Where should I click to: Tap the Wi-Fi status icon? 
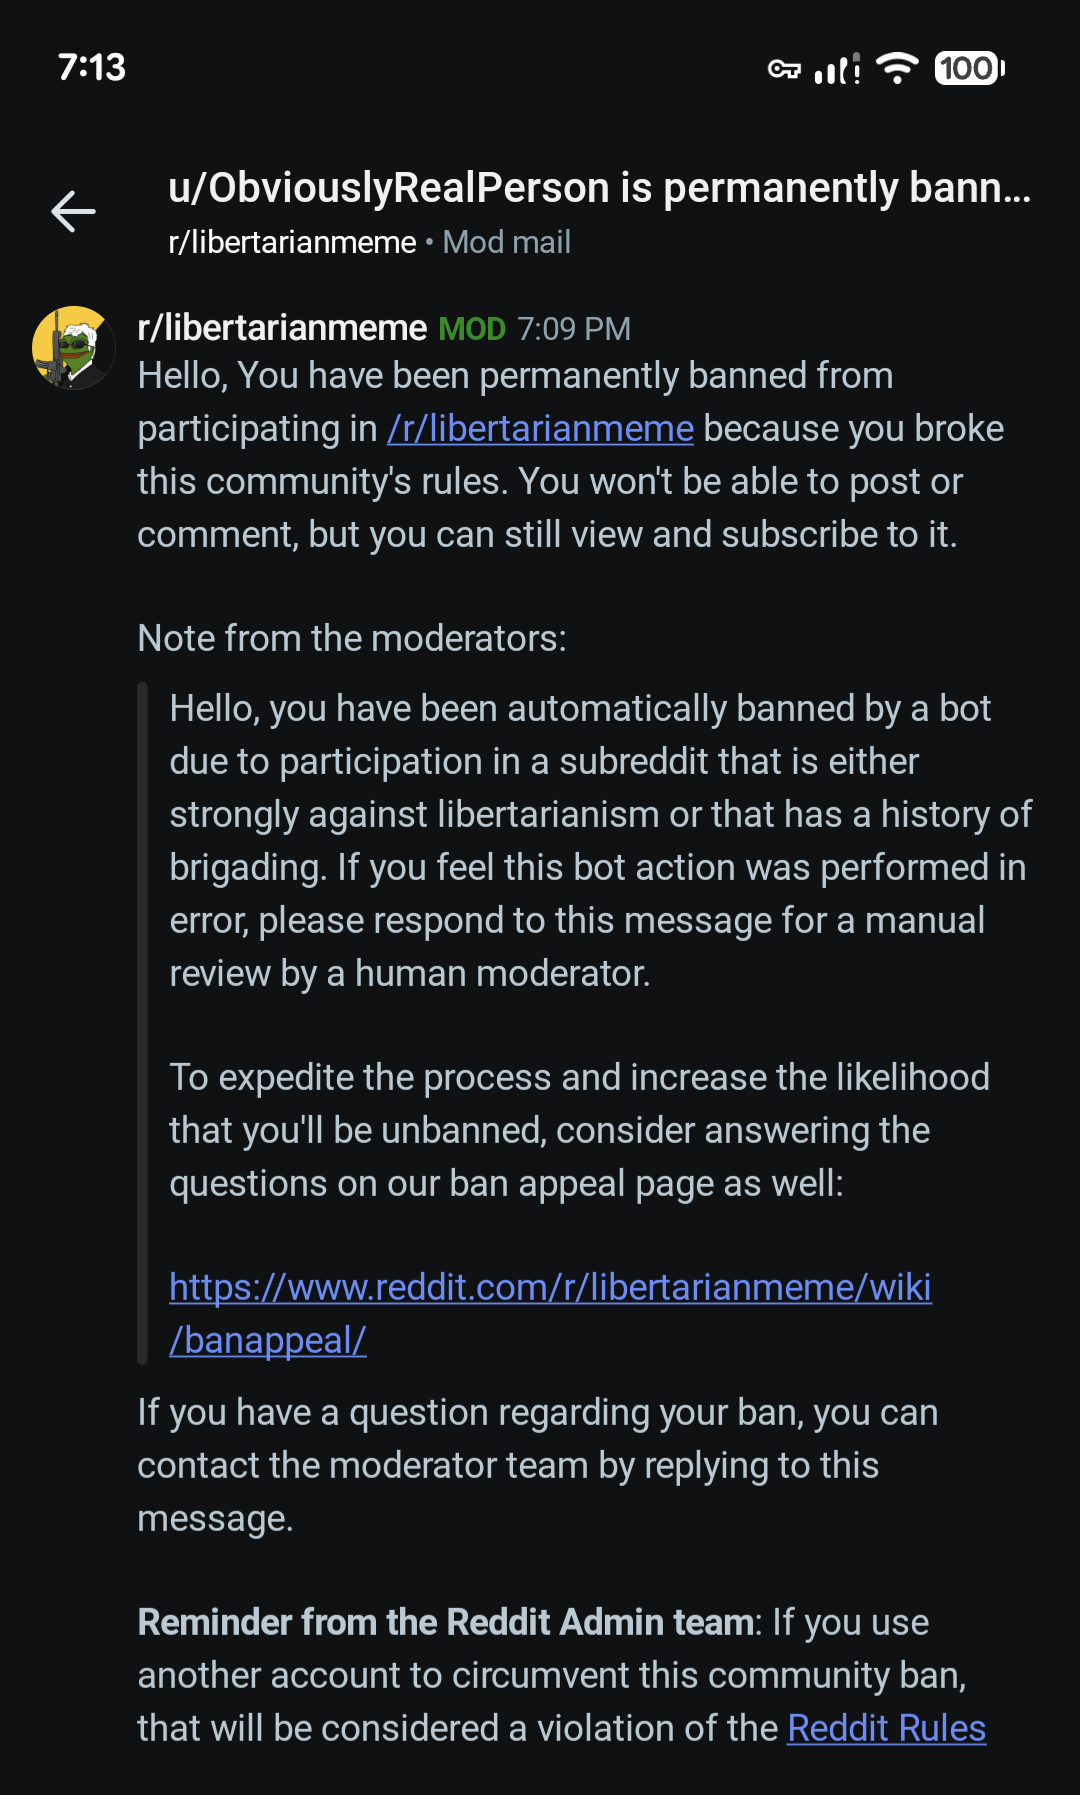(897, 68)
